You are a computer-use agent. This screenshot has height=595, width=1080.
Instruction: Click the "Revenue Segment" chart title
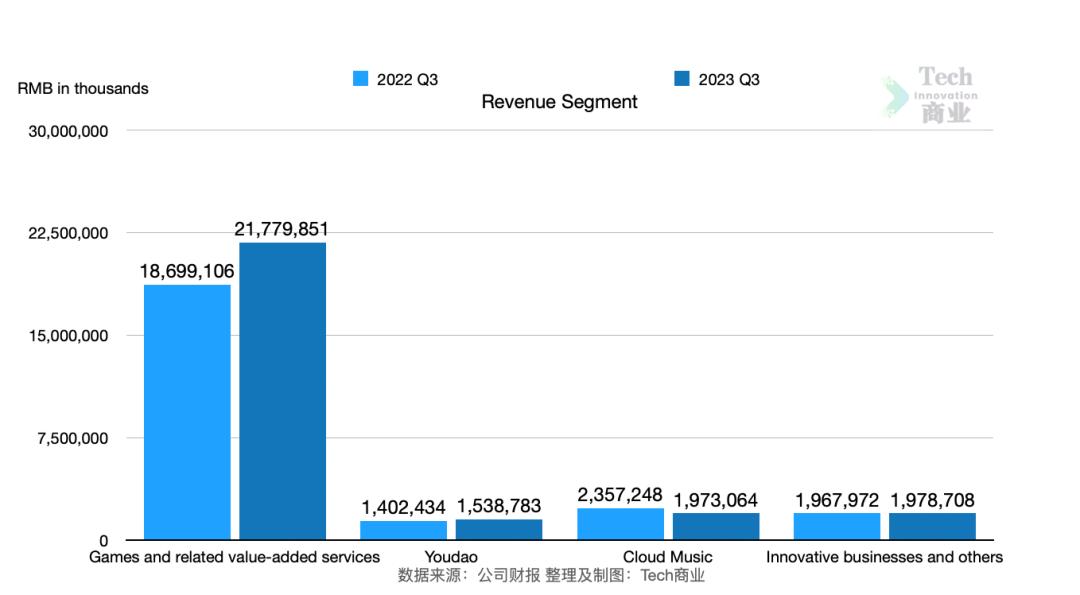[559, 102]
